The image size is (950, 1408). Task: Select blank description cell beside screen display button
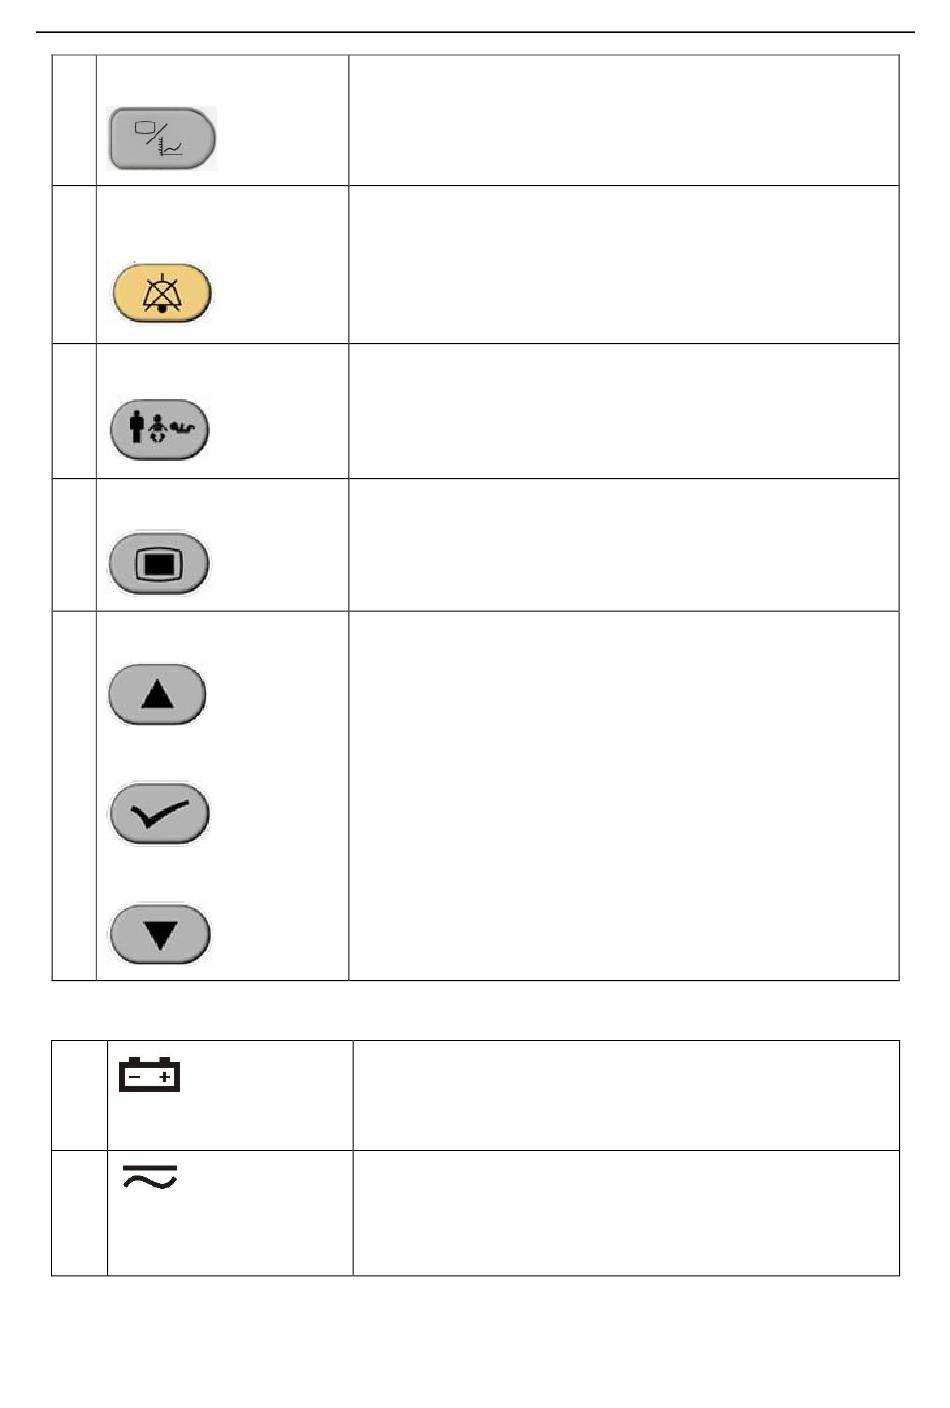pyautogui.click(x=624, y=544)
